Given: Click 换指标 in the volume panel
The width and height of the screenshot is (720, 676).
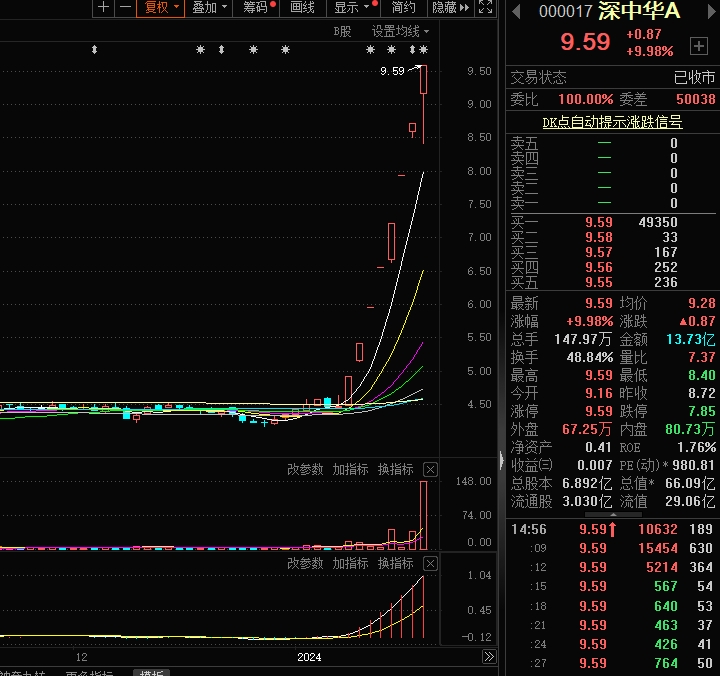Looking at the screenshot, I should pos(395,469).
